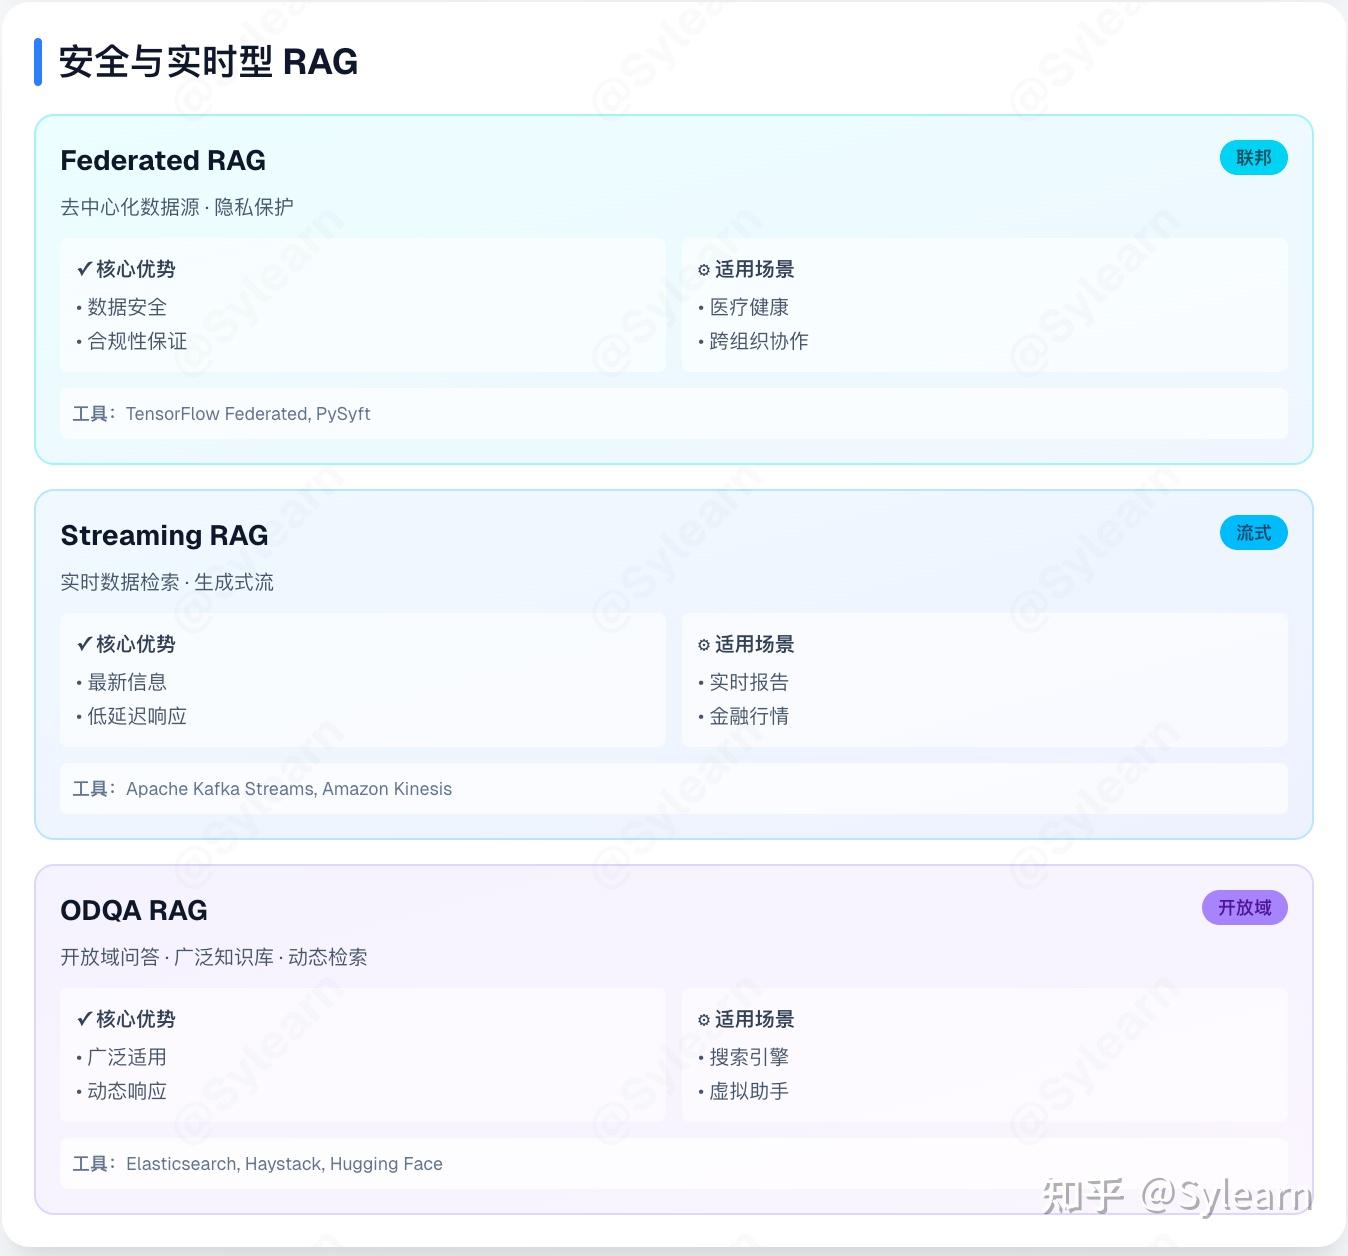Click the blue accent bar beside the page title
1348x1256 pixels.
click(38, 62)
